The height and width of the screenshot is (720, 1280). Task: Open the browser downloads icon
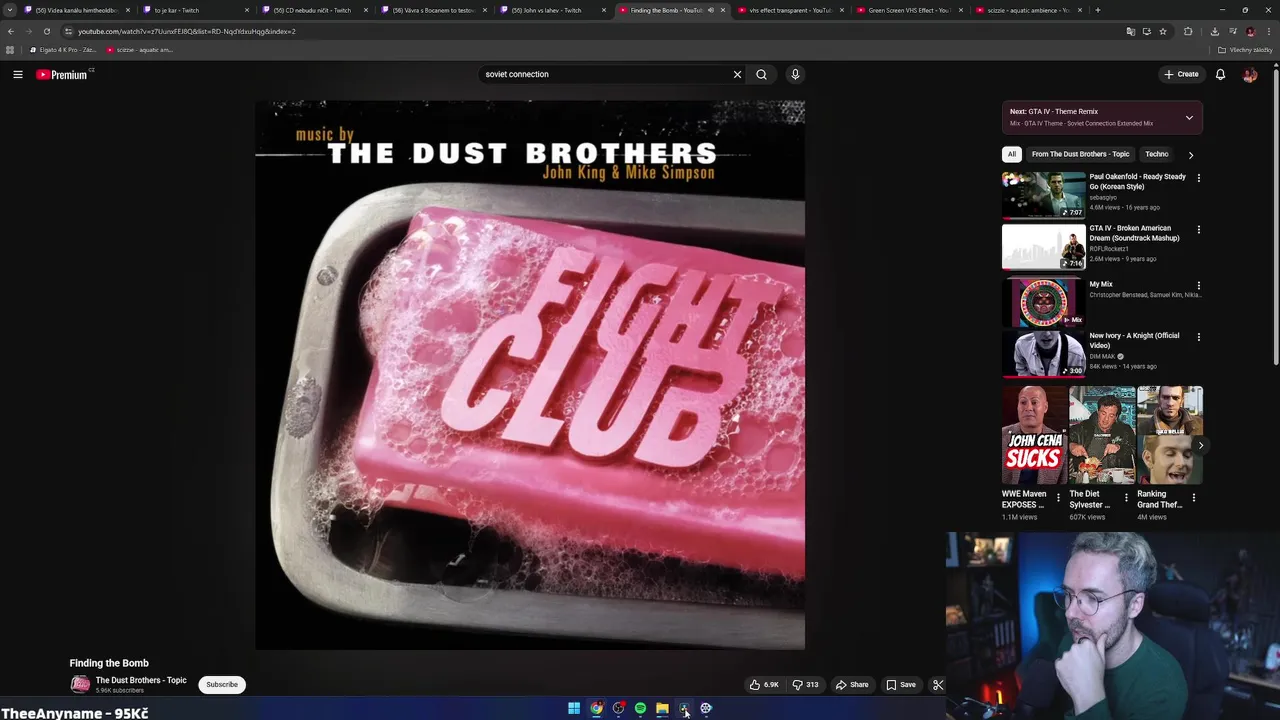pyautogui.click(x=1214, y=31)
